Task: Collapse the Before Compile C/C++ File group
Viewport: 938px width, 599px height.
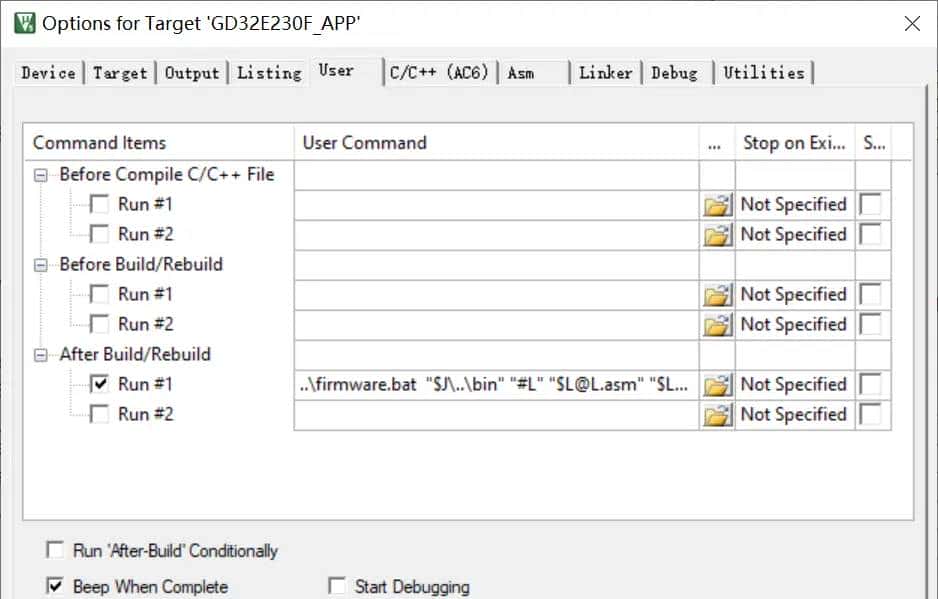Action: tap(41, 175)
